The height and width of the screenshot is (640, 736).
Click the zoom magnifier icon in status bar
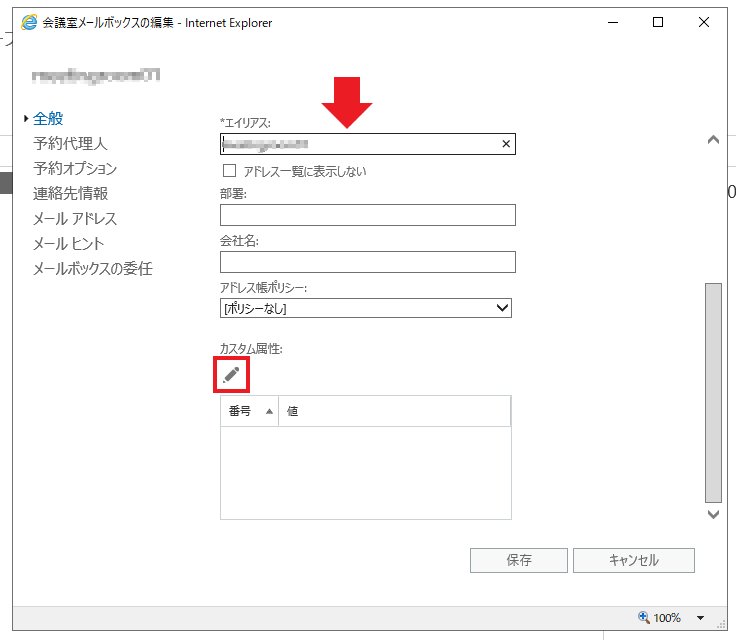coord(643,617)
